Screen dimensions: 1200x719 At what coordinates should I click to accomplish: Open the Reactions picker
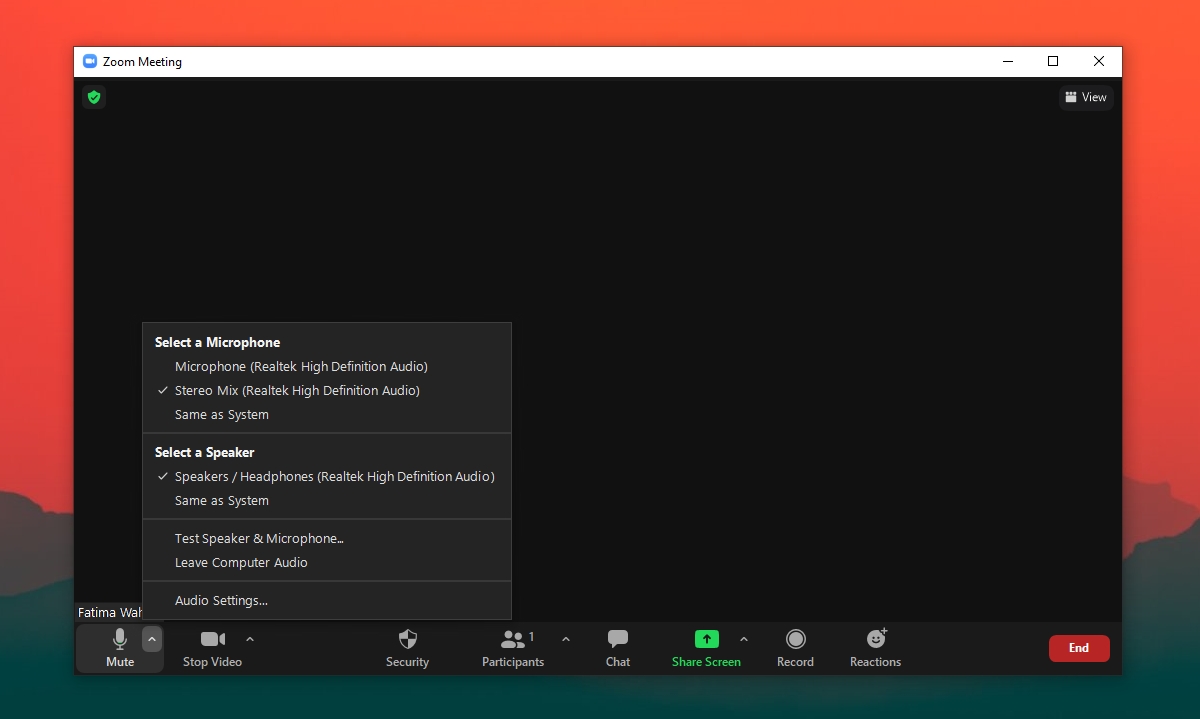[x=875, y=648]
